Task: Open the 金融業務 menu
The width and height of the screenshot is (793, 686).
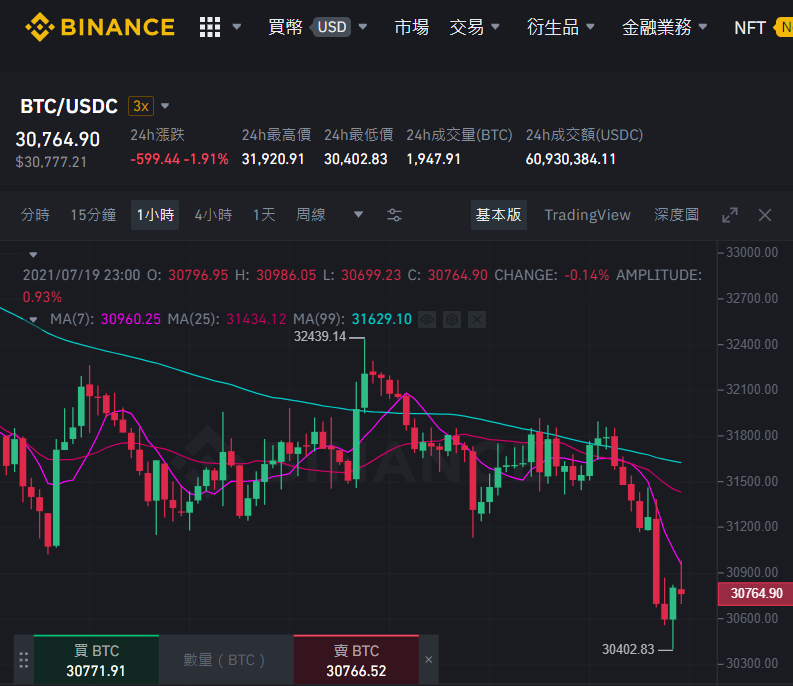Action: (x=656, y=27)
